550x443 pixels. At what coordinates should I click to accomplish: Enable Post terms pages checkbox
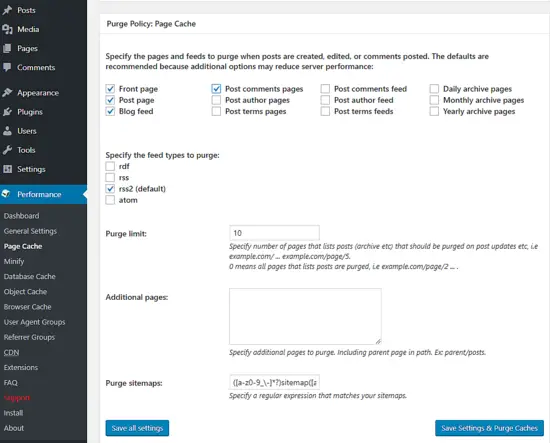click(216, 111)
